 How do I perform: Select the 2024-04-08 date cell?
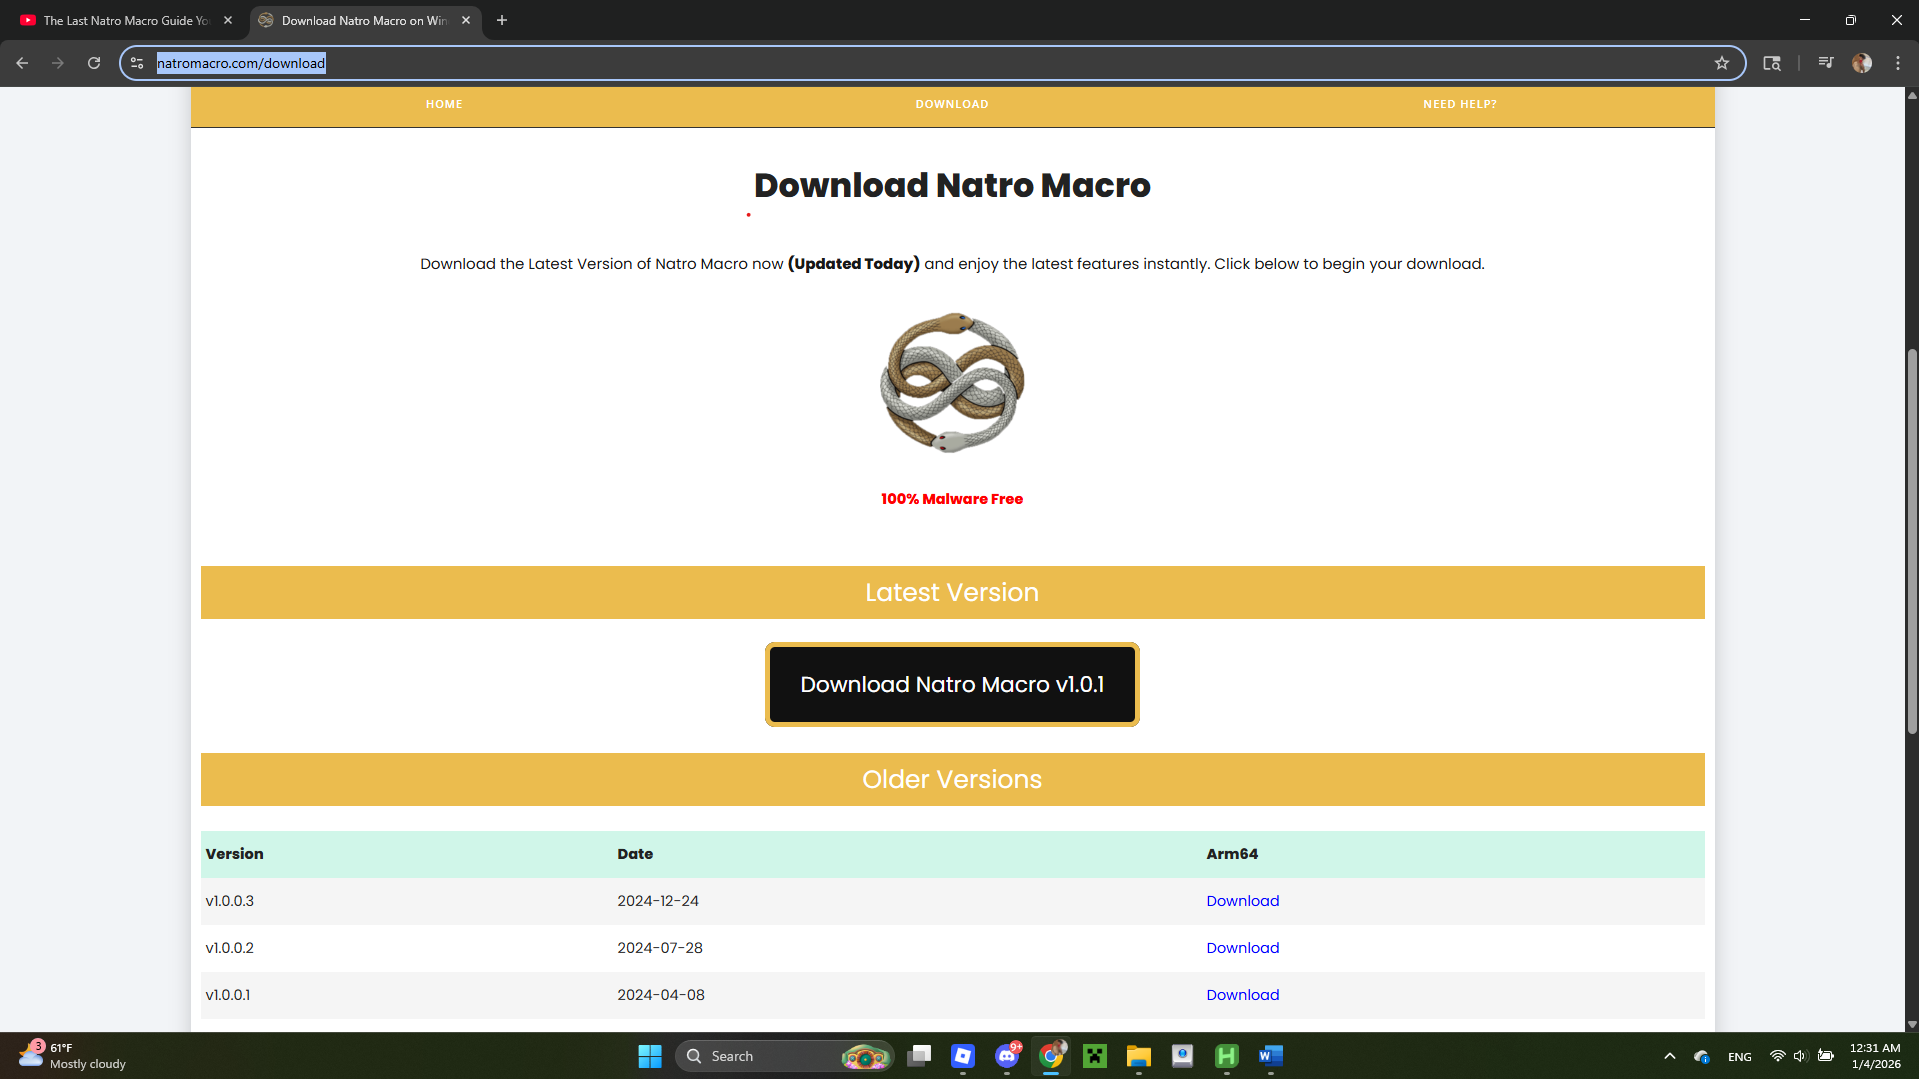(661, 995)
